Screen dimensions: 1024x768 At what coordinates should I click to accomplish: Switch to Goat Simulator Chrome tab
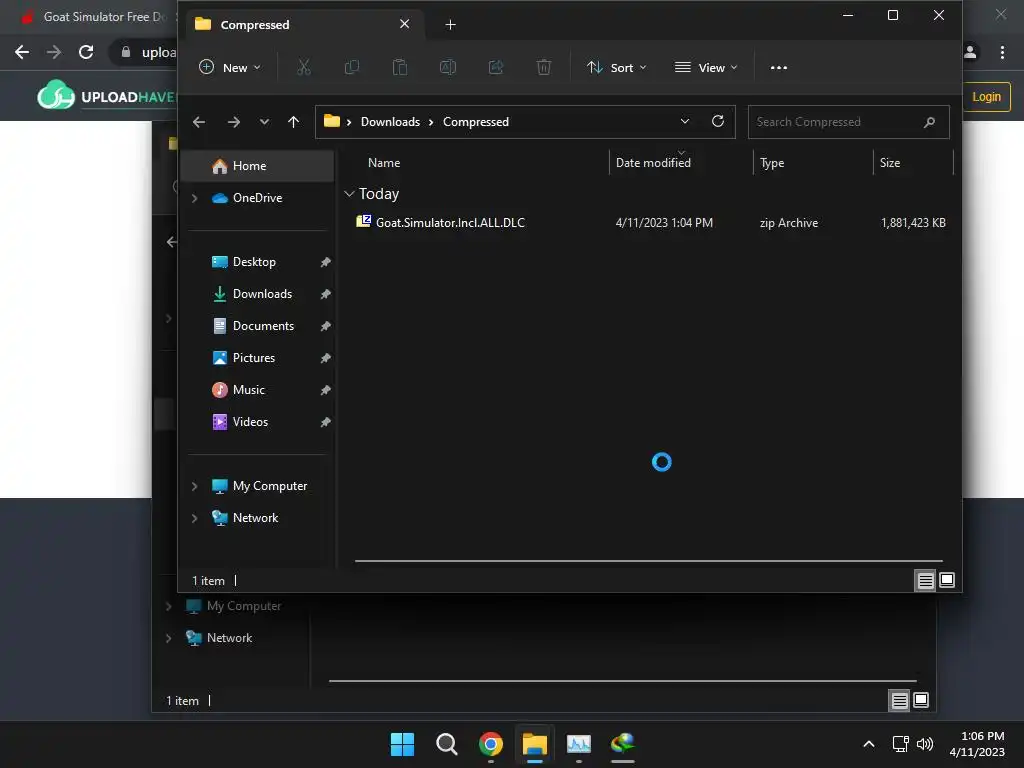pyautogui.click(x=95, y=17)
